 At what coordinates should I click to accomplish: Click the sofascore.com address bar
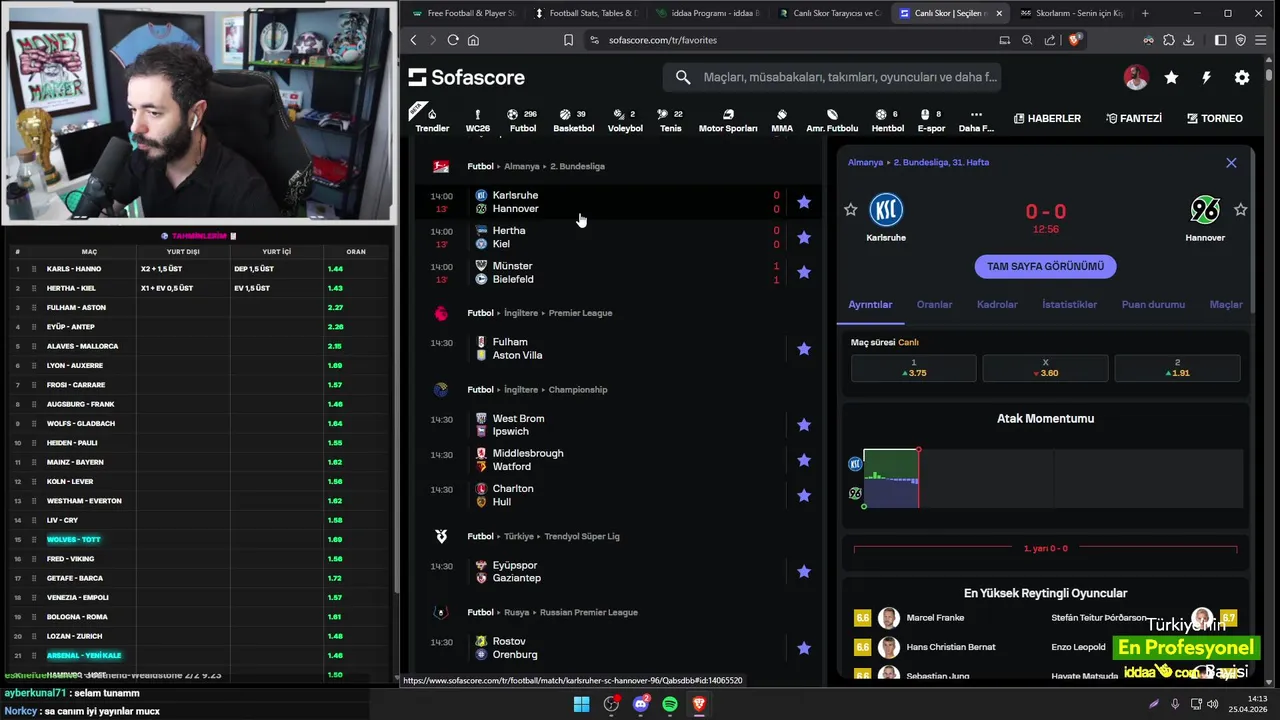pos(790,40)
